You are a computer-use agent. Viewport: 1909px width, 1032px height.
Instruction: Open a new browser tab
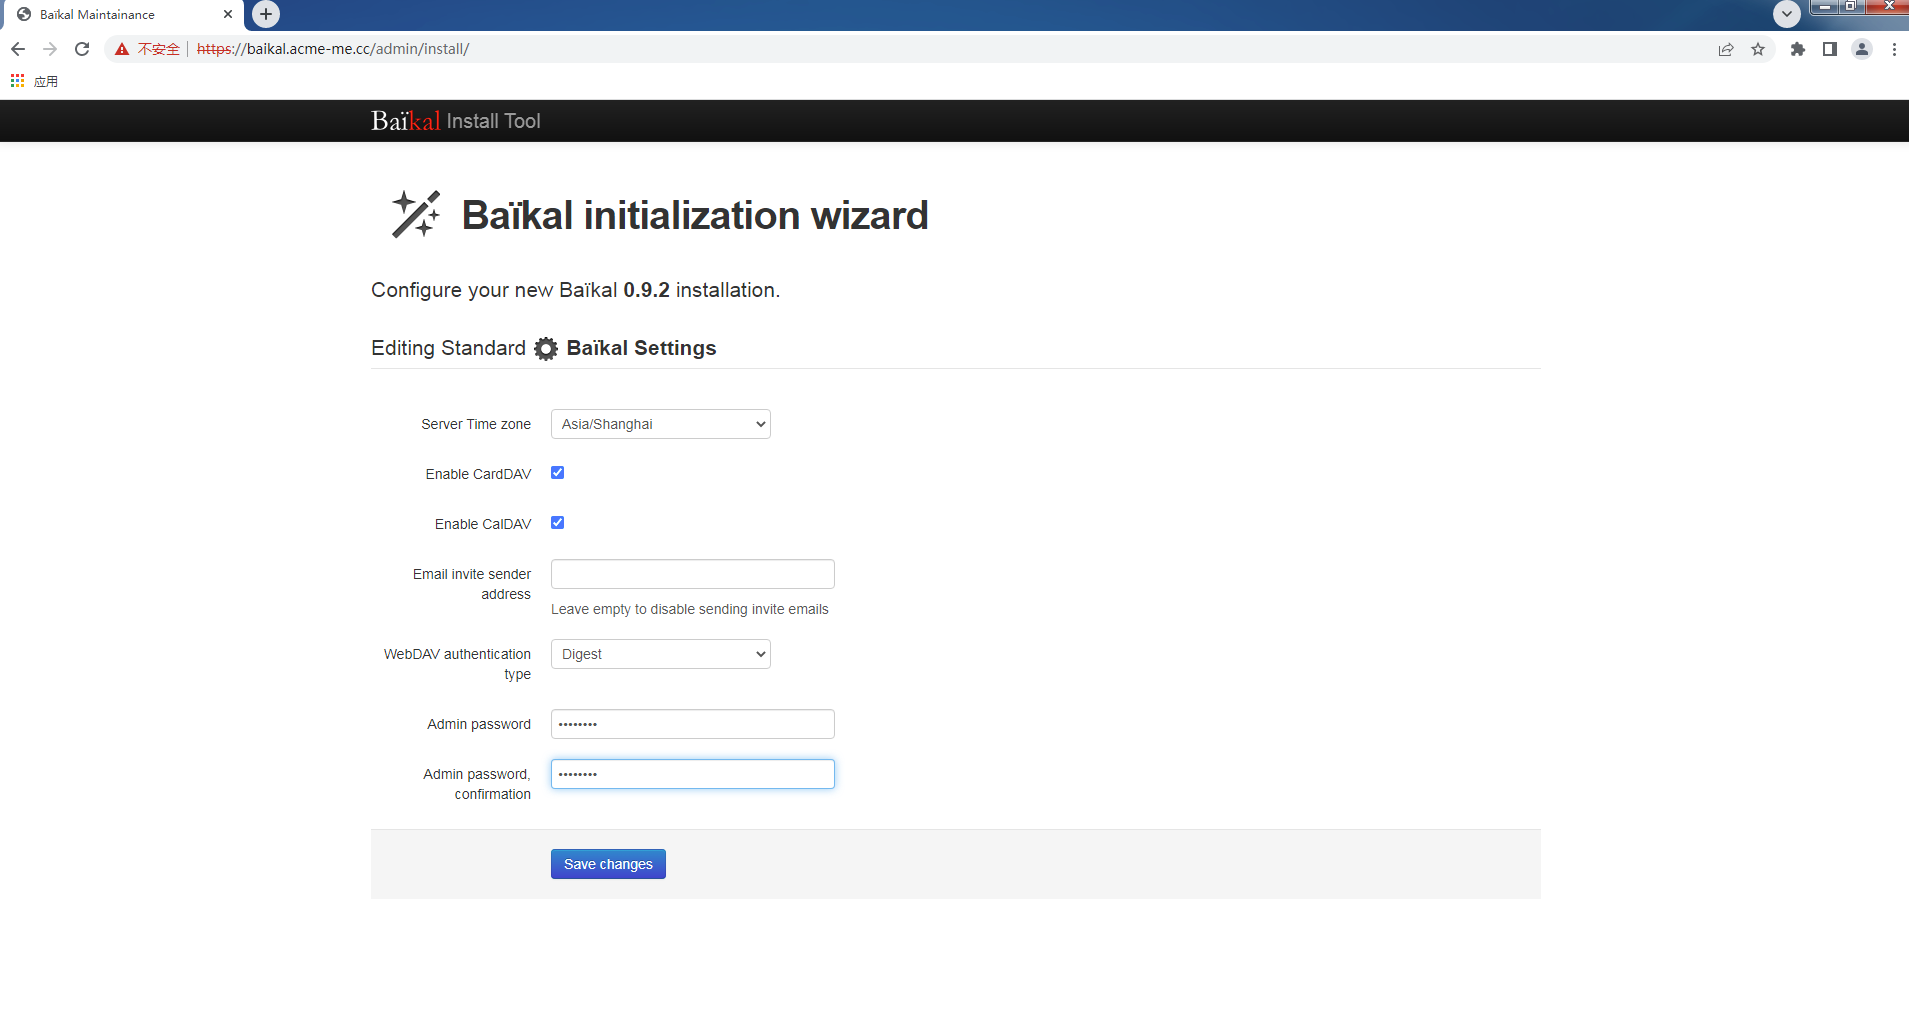pos(266,14)
